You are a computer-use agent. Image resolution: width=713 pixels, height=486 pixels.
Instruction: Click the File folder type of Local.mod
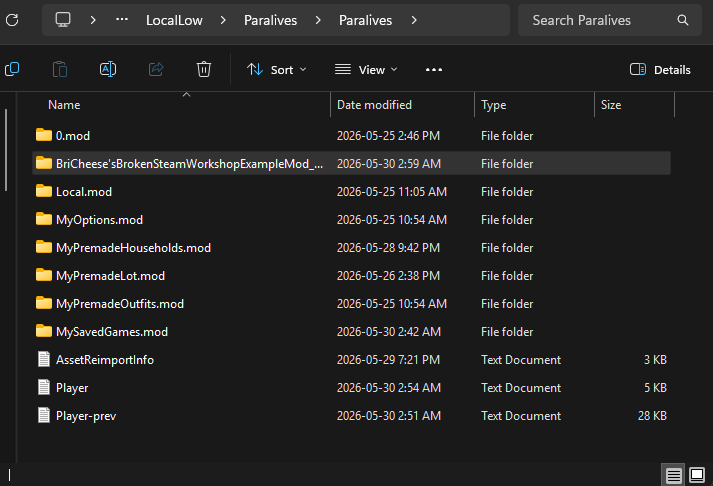(x=507, y=192)
